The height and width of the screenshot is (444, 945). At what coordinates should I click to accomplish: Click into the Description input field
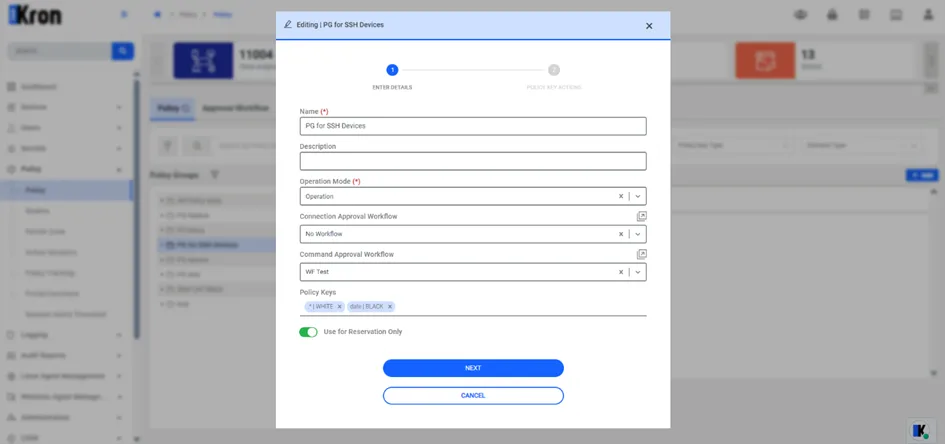pyautogui.click(x=473, y=161)
